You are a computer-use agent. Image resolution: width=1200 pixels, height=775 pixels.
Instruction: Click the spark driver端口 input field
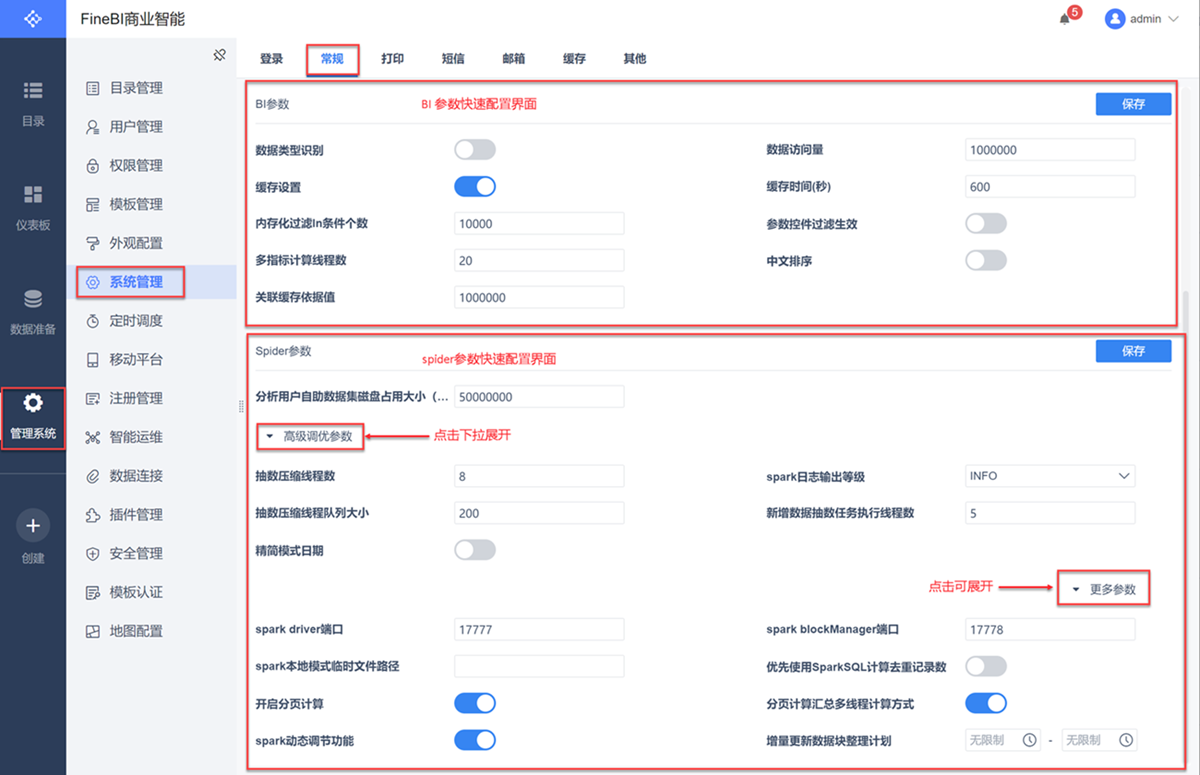tap(539, 630)
